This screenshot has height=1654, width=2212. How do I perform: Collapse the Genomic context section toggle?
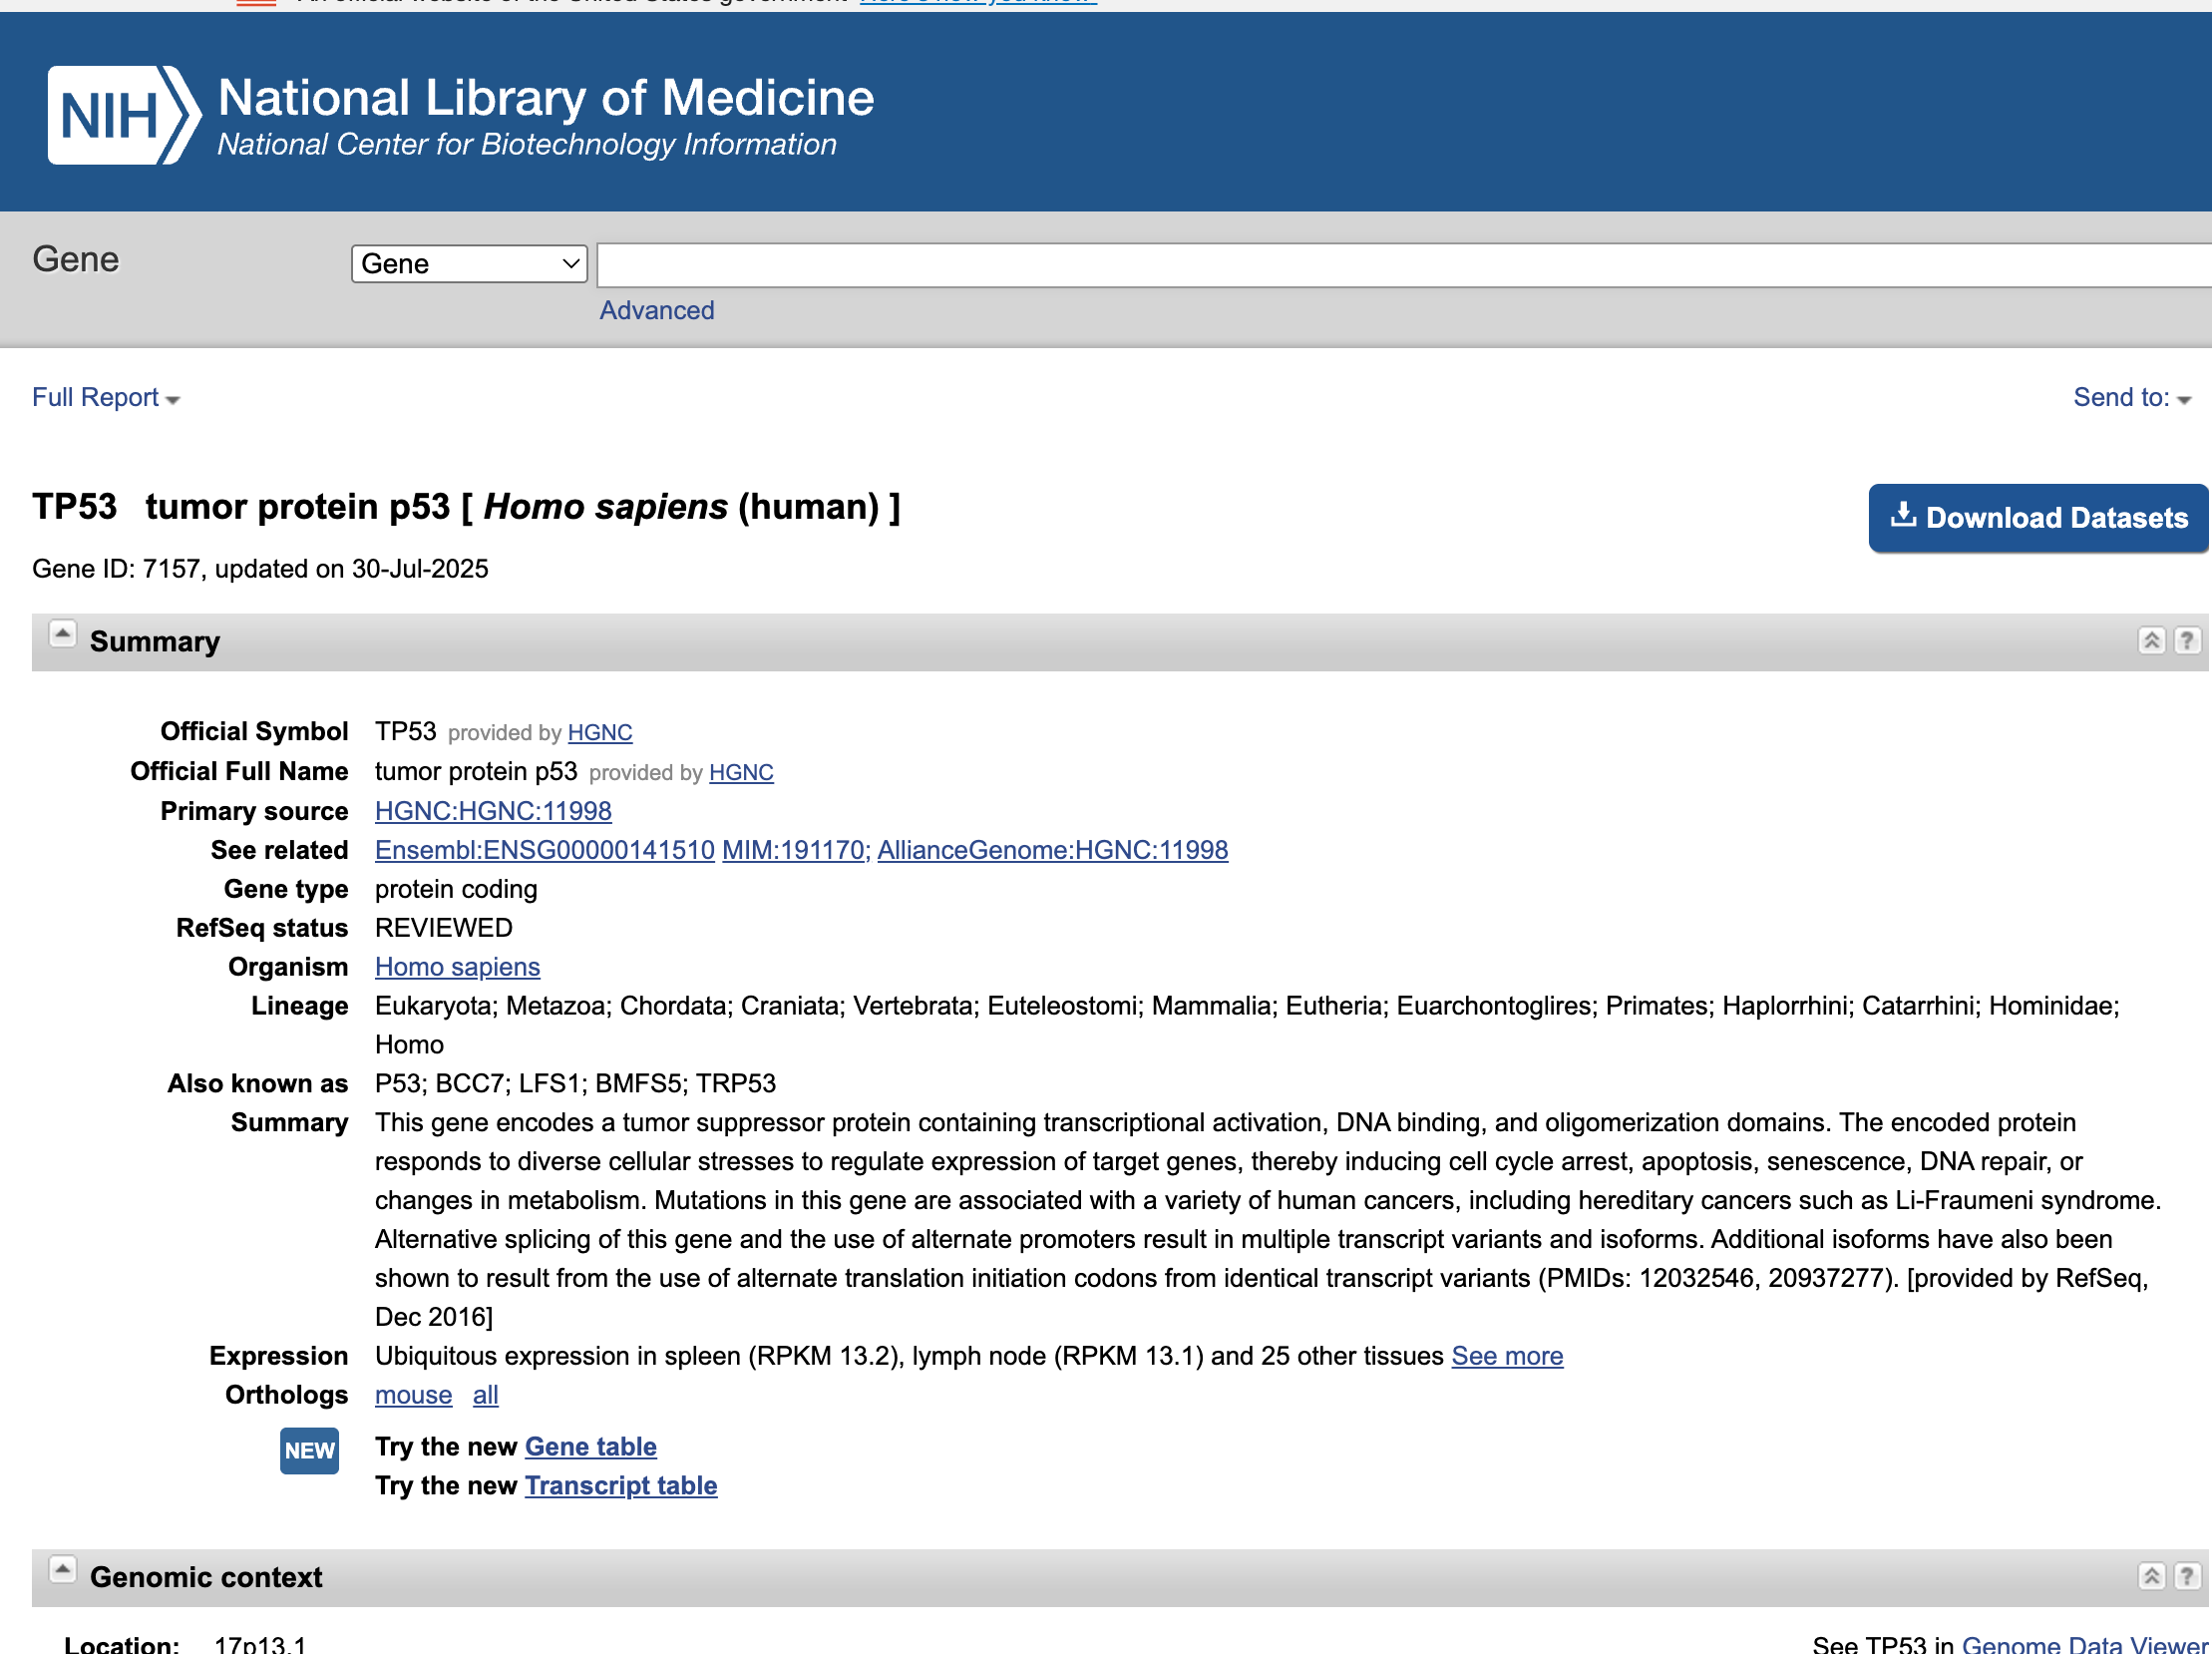(62, 1570)
